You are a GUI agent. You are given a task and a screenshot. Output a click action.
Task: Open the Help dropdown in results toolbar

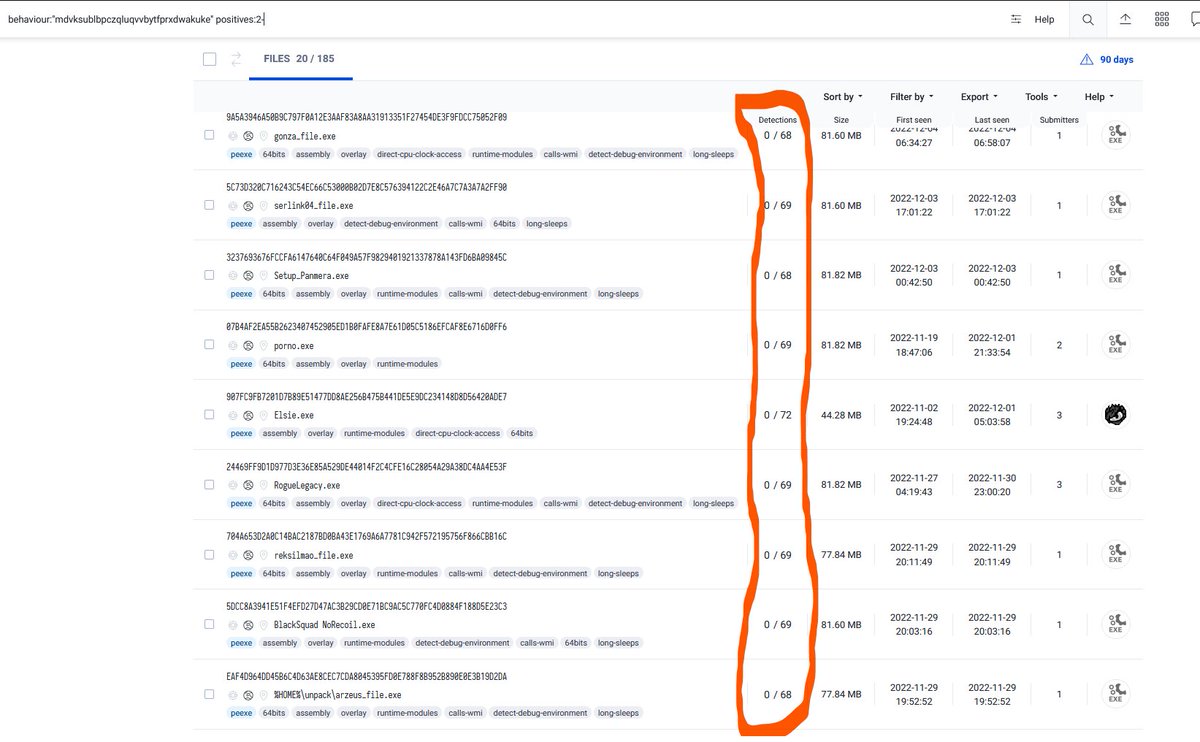(1098, 97)
